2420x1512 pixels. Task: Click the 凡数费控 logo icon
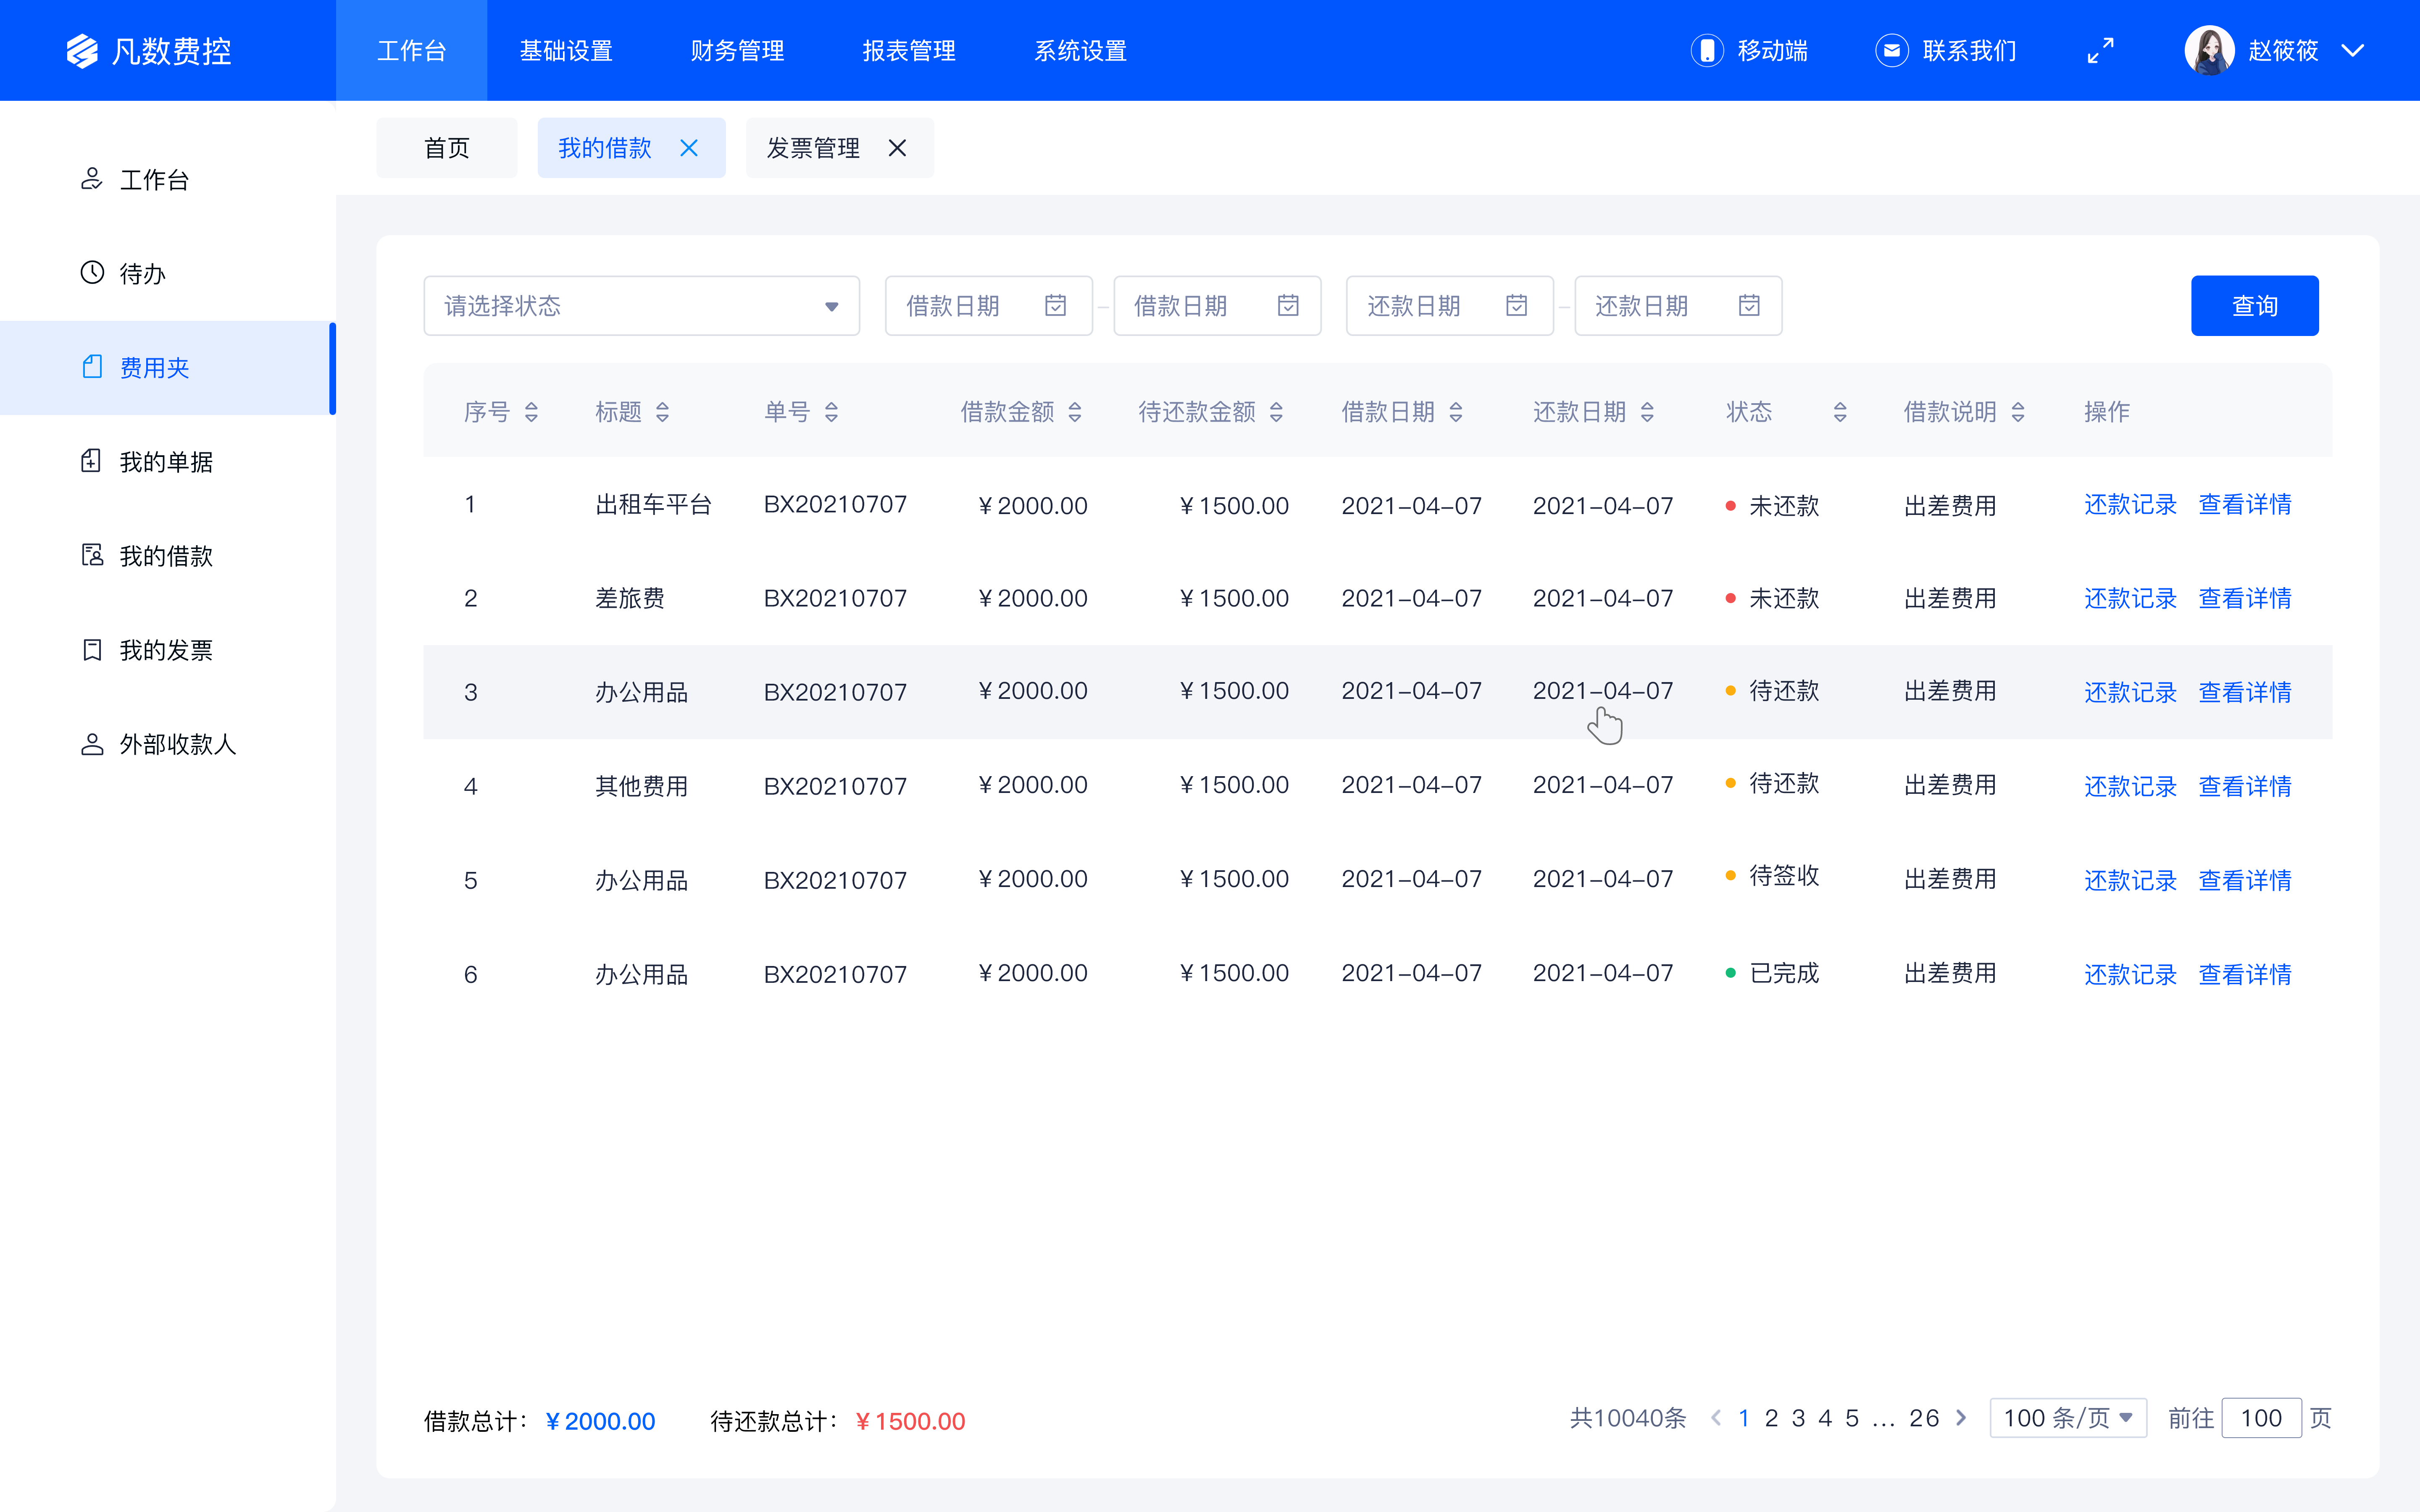[x=82, y=51]
